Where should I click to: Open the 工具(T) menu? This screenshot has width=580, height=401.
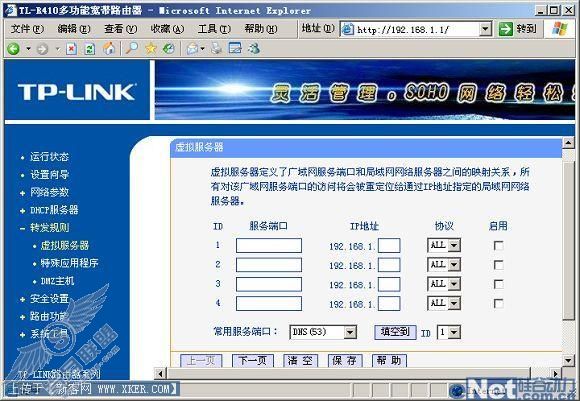[x=214, y=28]
